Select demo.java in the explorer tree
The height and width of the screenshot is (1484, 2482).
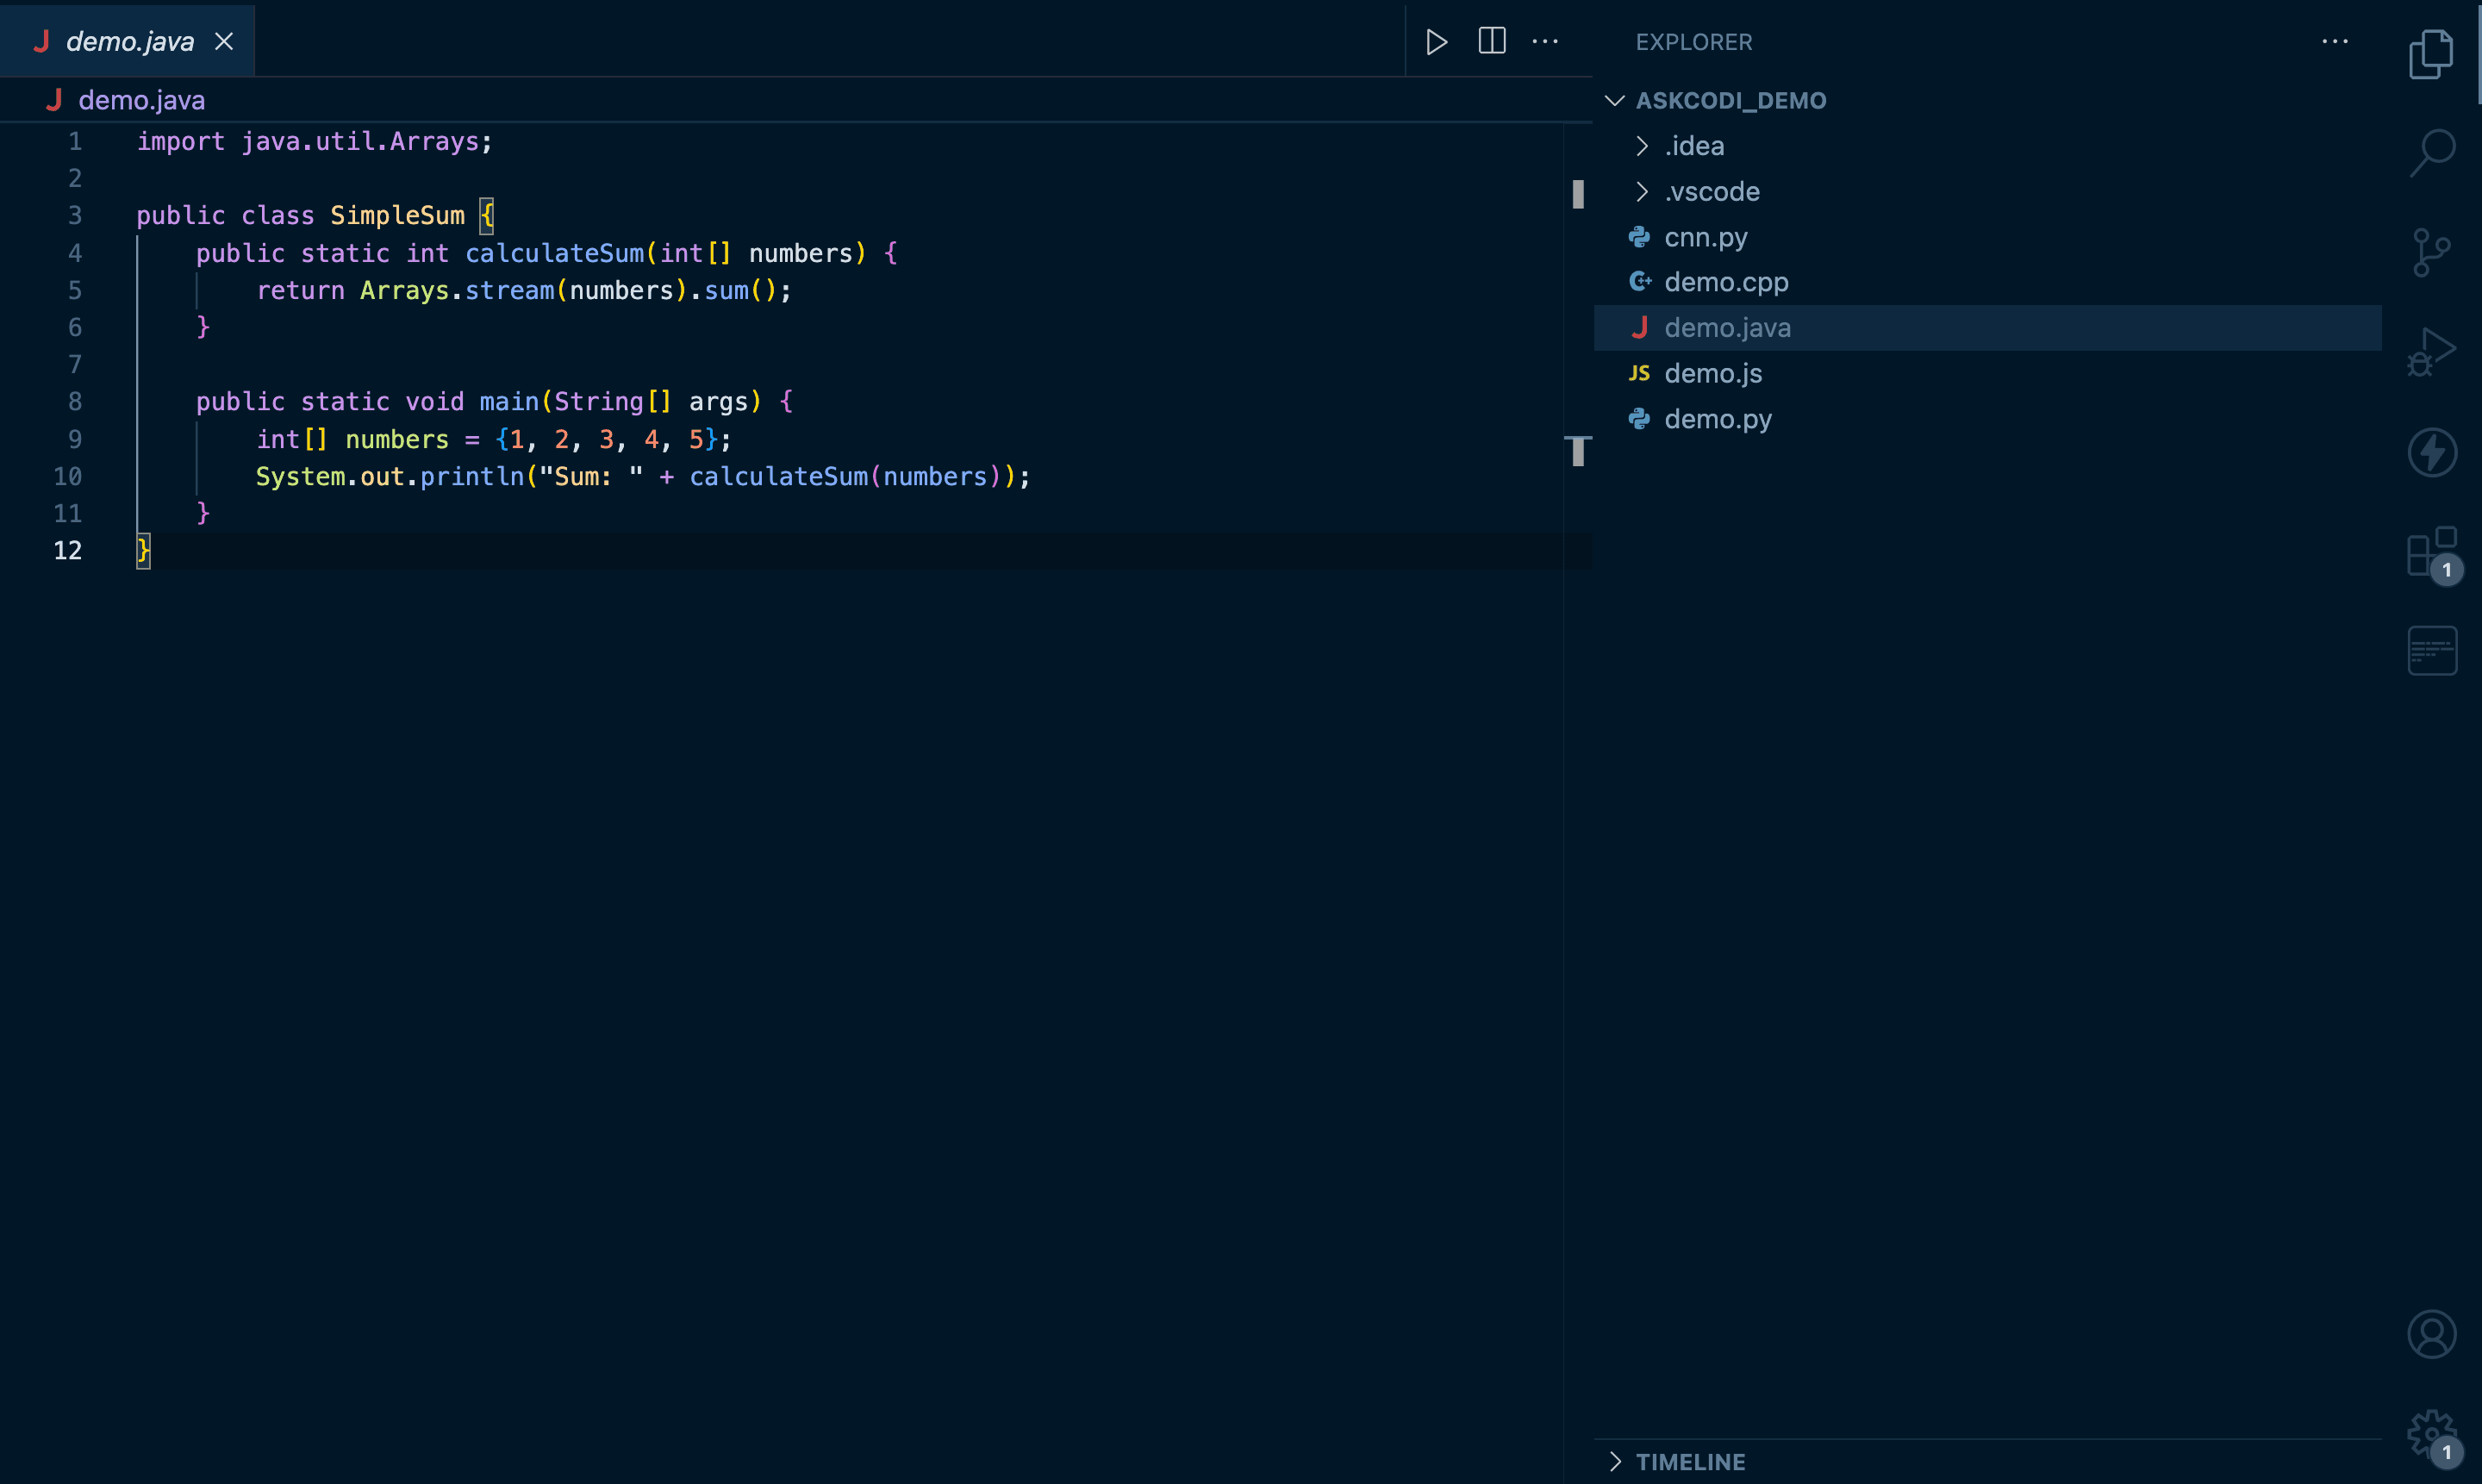(x=1987, y=328)
